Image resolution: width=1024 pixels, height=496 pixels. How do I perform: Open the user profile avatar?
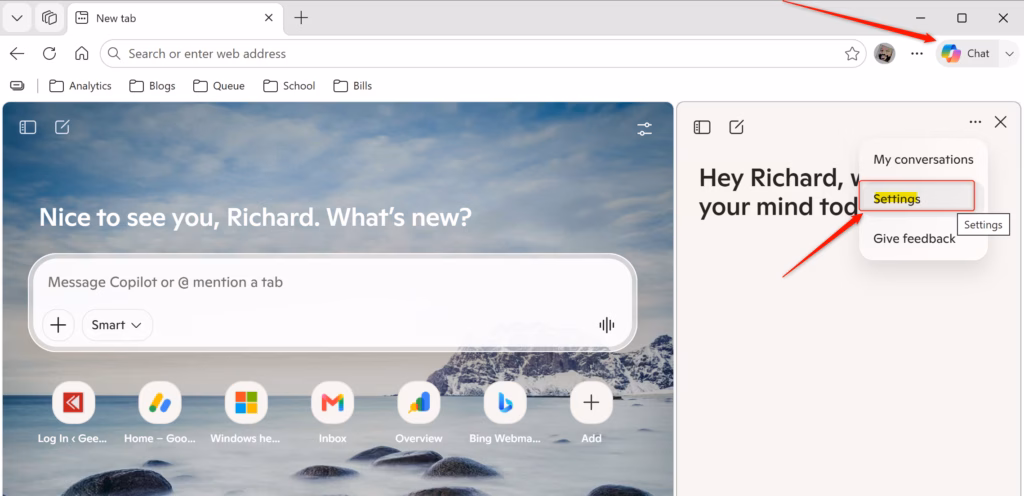tap(885, 54)
